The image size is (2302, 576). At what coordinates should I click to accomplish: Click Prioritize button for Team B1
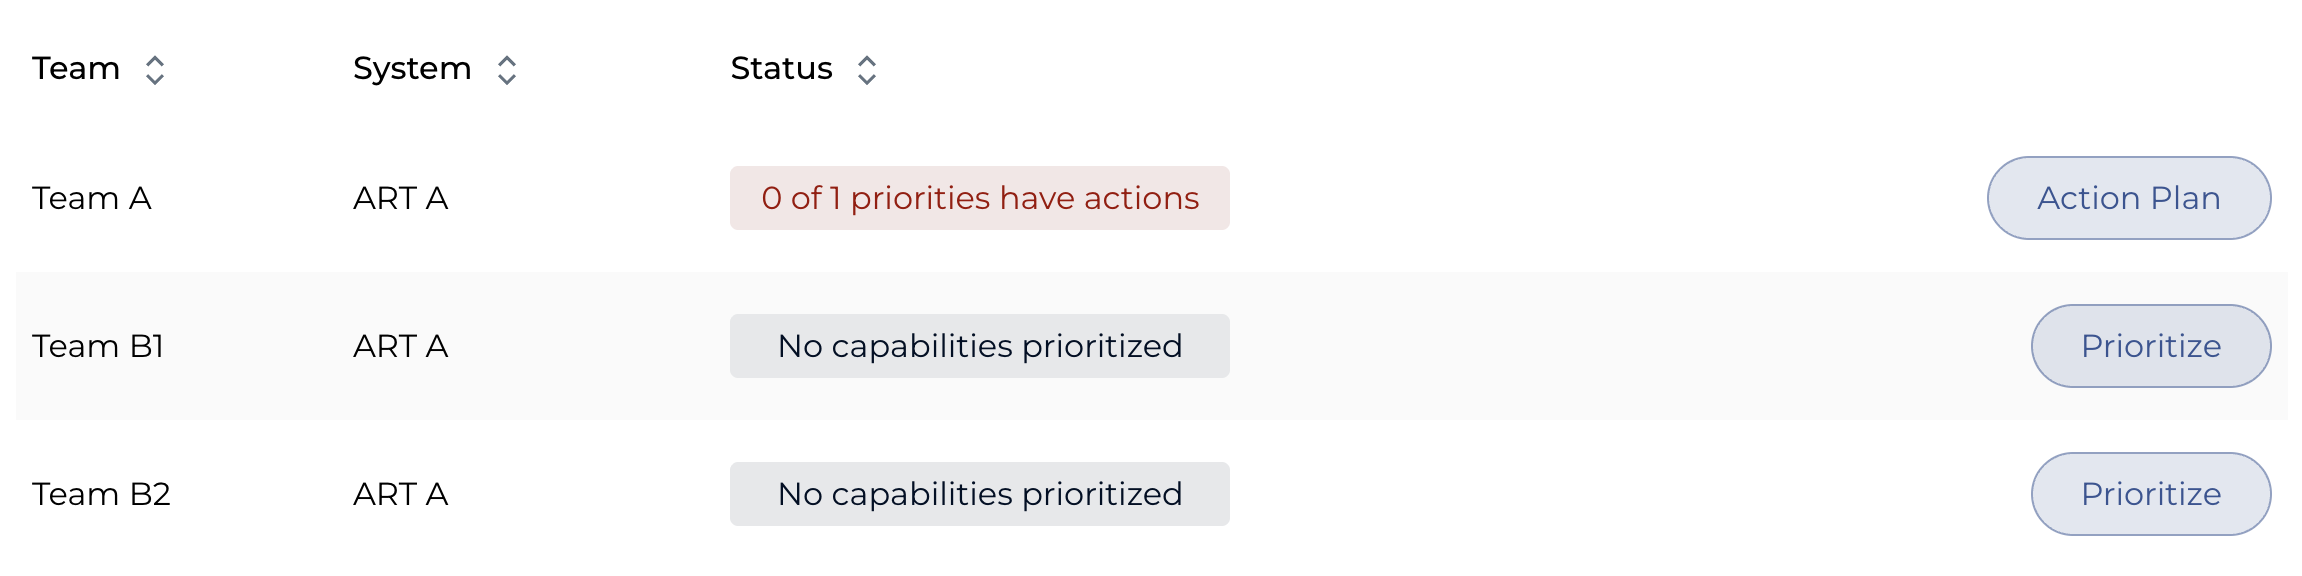tap(2151, 346)
